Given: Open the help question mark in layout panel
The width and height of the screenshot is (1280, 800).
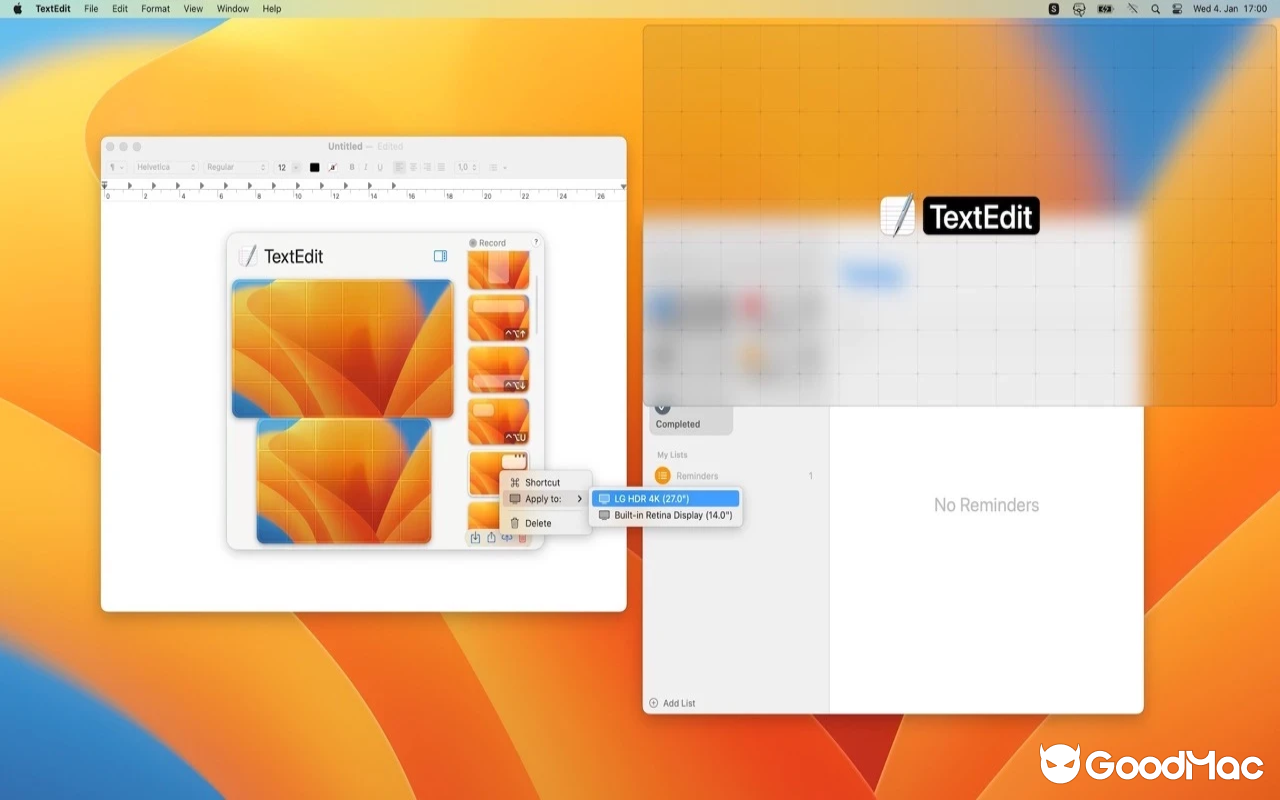Looking at the screenshot, I should [536, 242].
